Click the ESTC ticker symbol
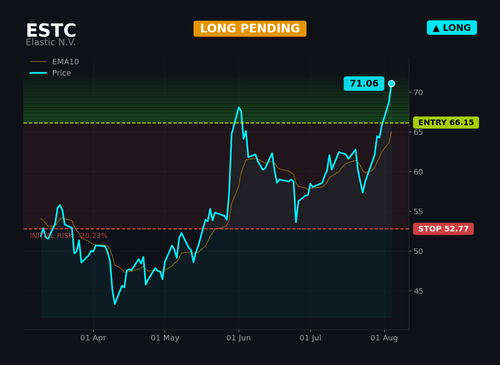Screen dimensions: 500x365 (x=51, y=30)
